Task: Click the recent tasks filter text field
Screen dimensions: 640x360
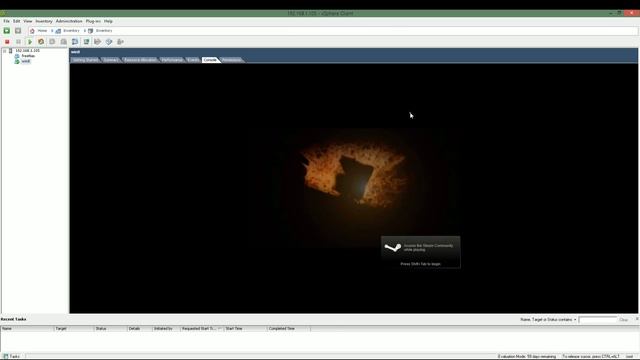Action: click(598, 320)
